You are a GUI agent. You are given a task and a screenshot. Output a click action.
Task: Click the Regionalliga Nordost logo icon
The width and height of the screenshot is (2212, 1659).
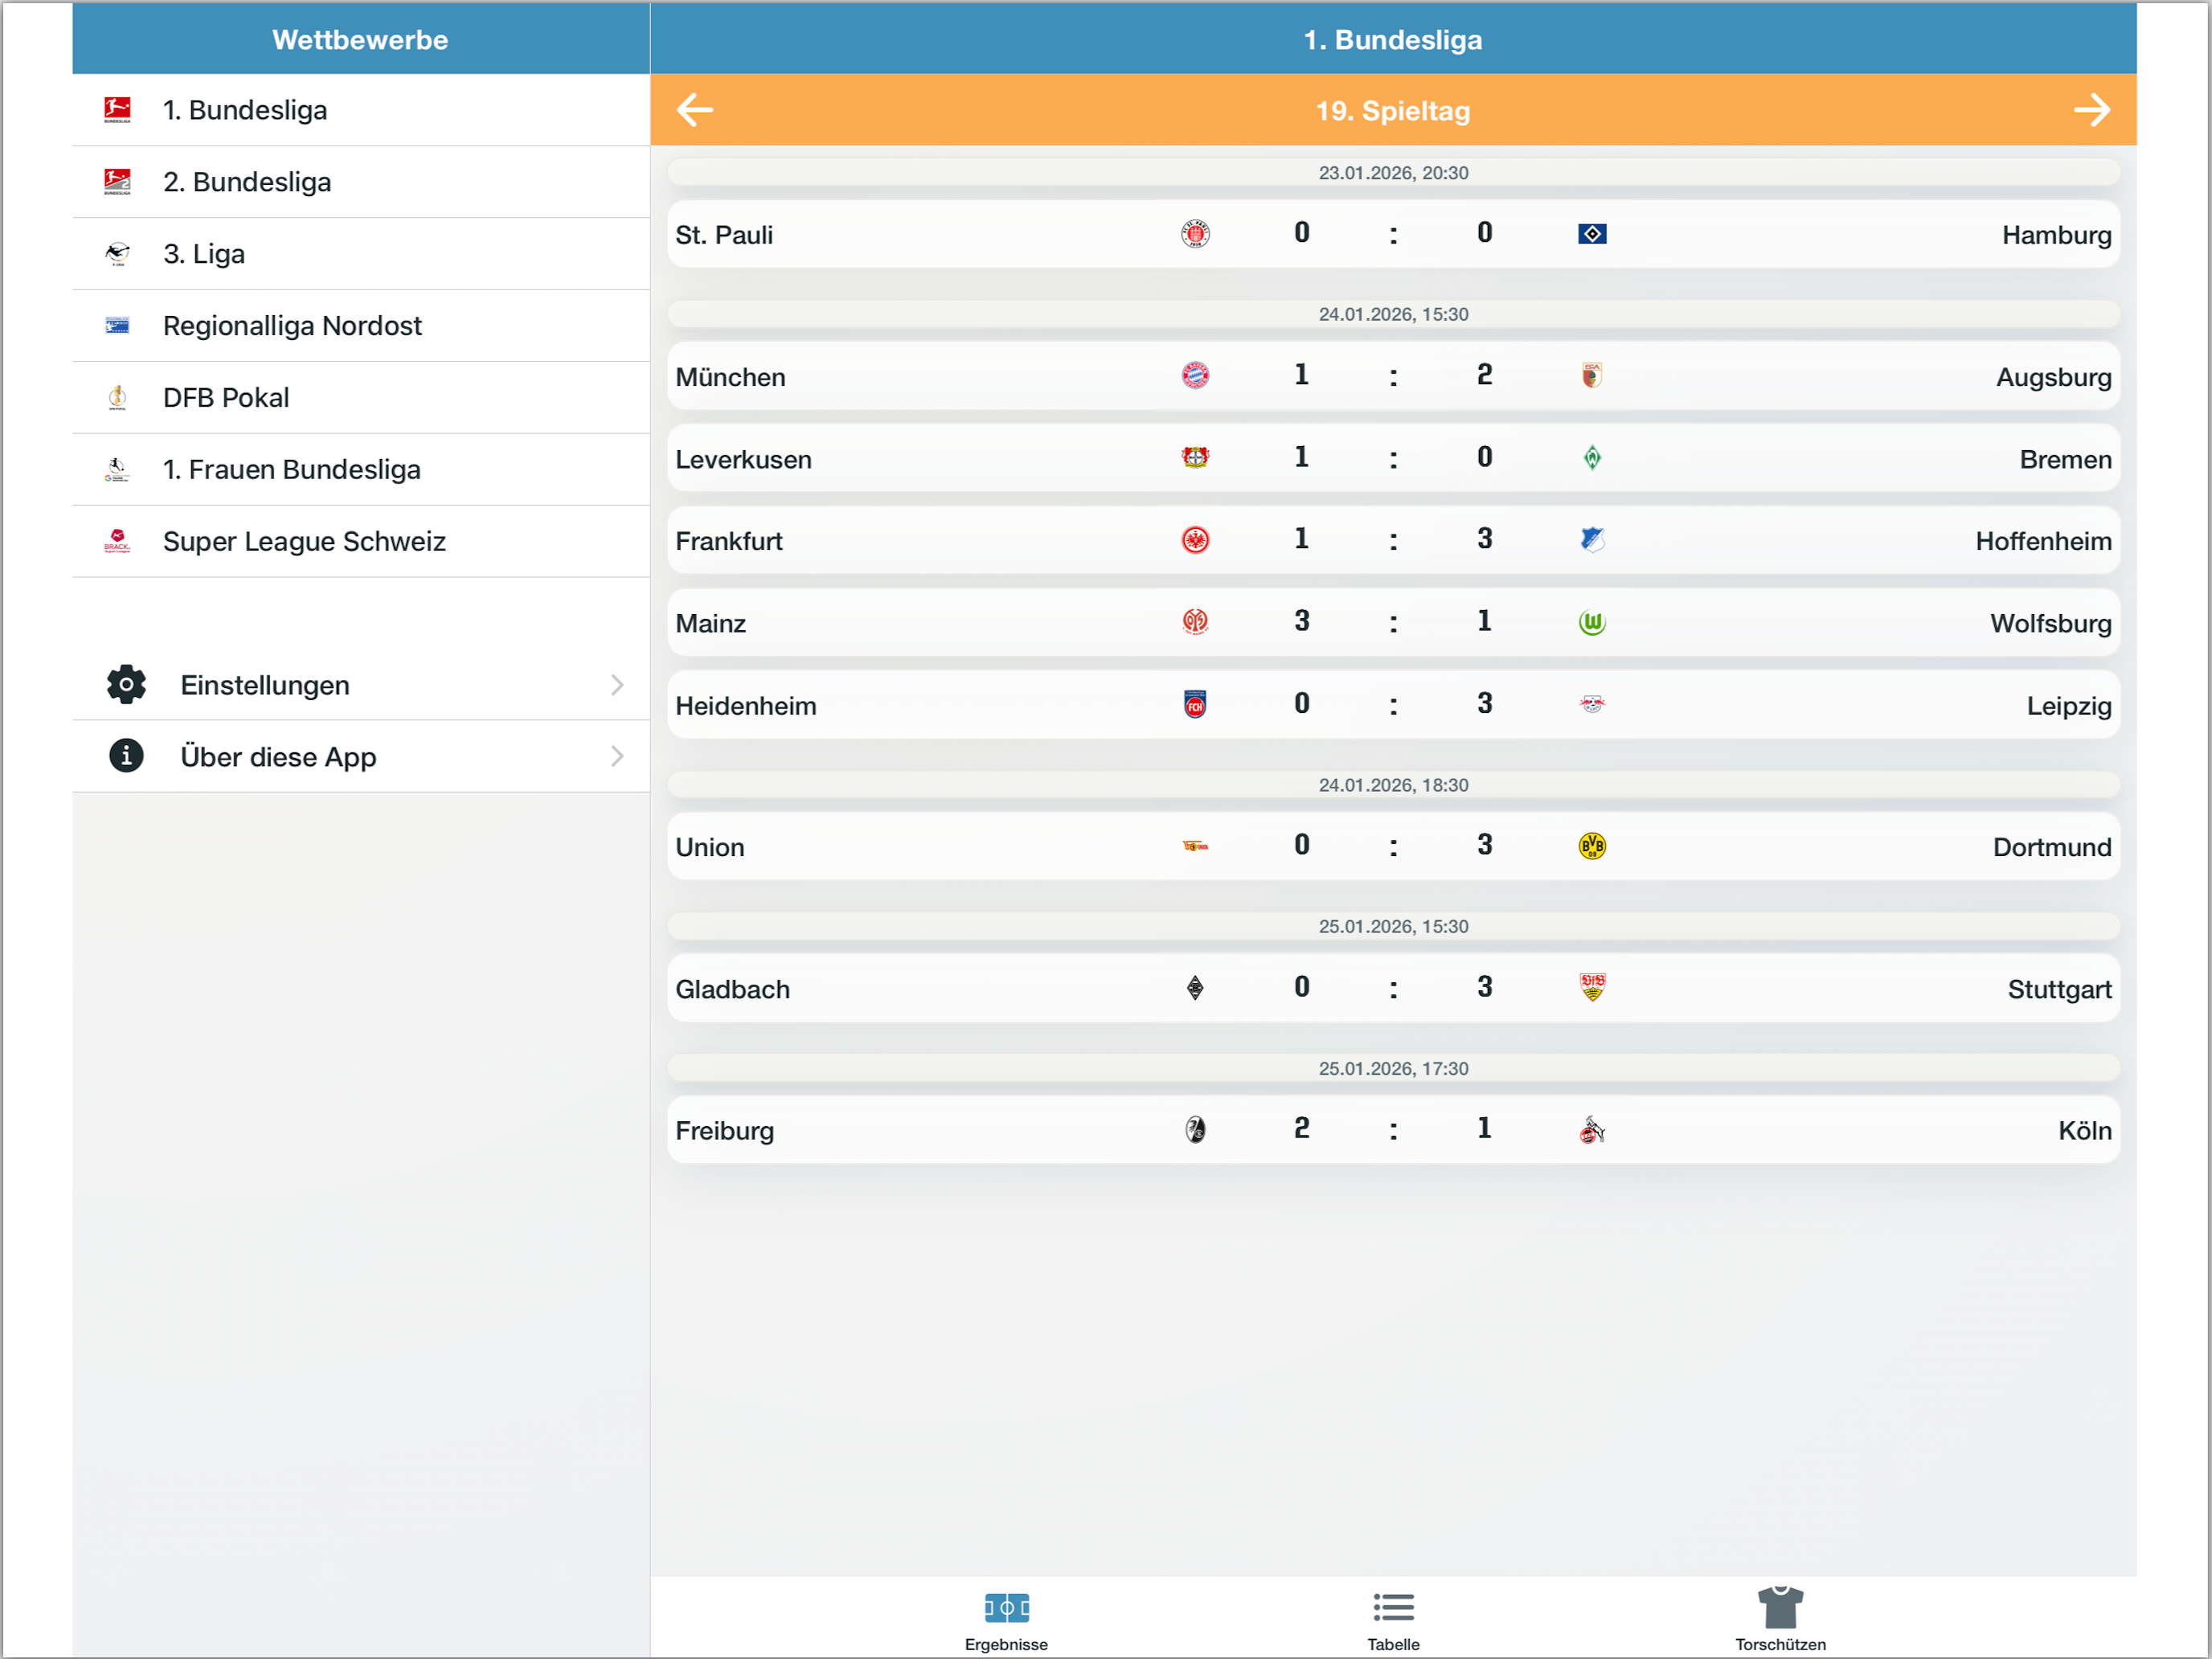pyautogui.click(x=117, y=326)
